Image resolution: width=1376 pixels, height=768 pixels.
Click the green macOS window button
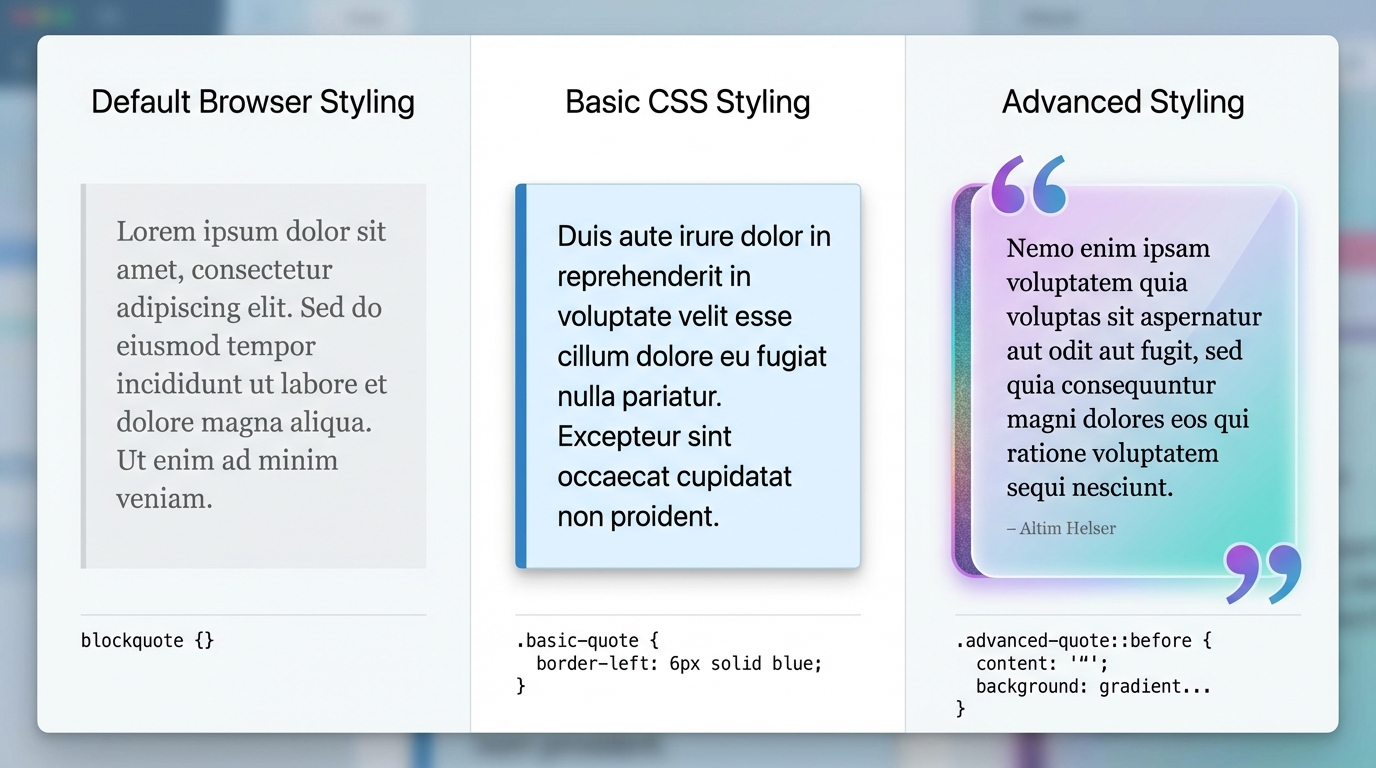64,14
